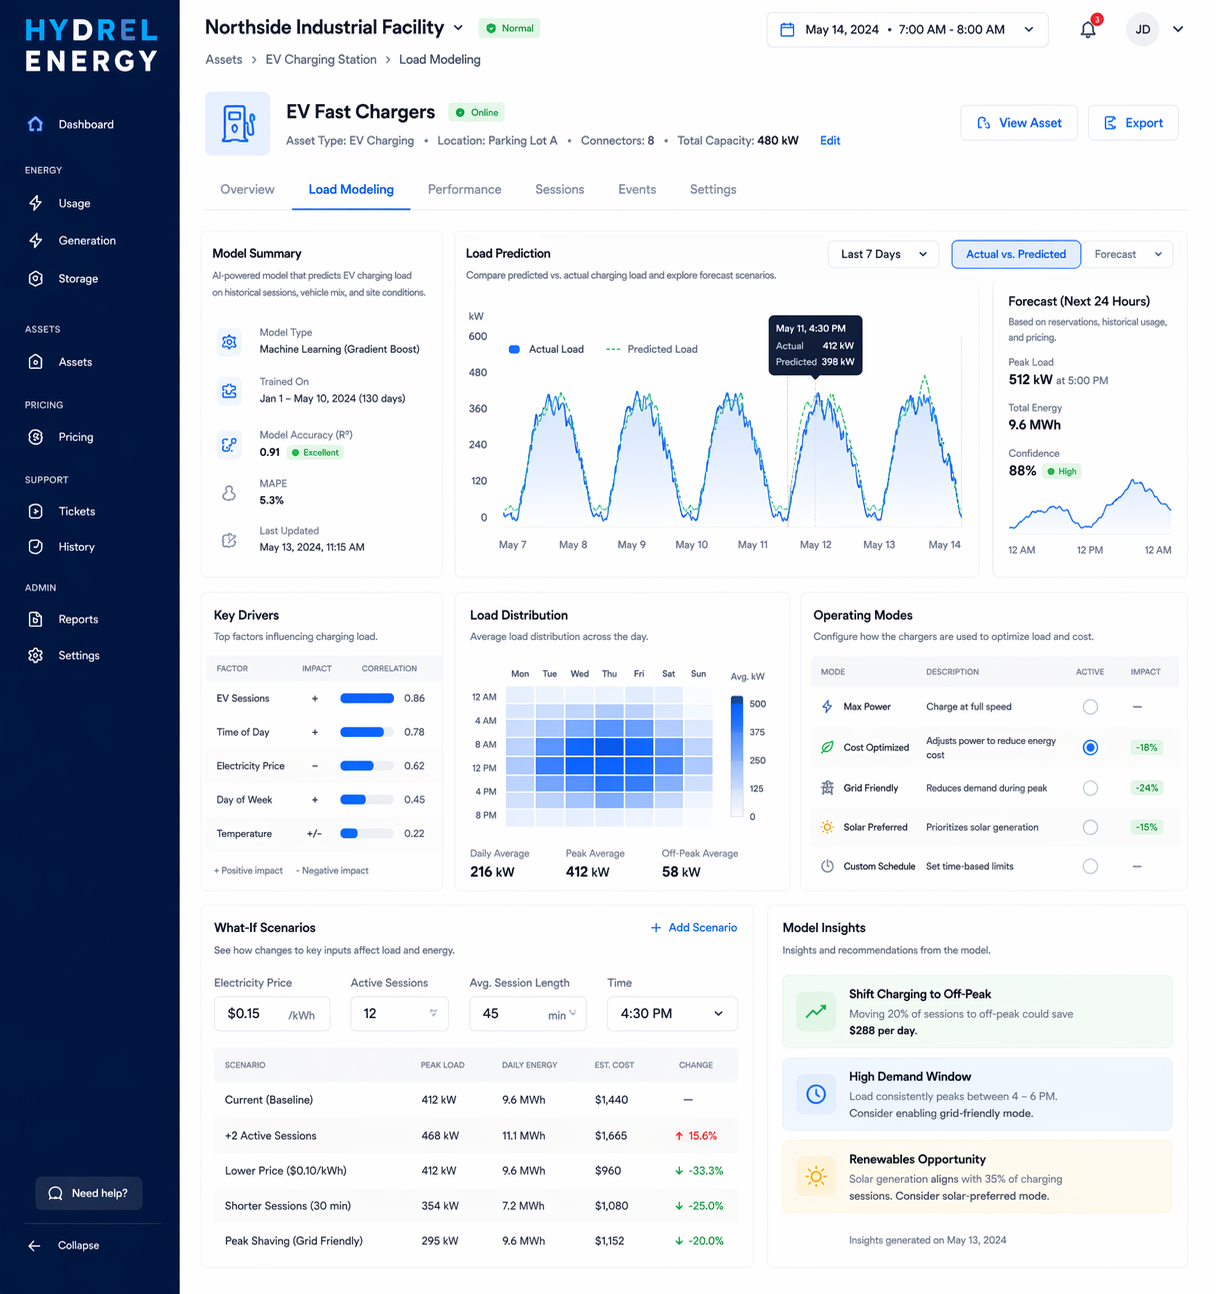Collapse the sidebar
1216x1294 pixels.
[x=64, y=1245]
